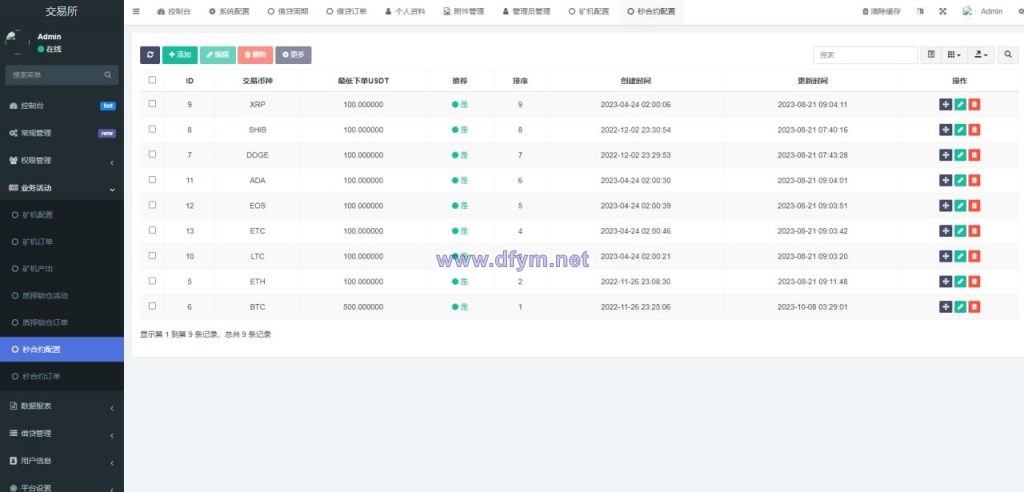Switch to the 矿机配置 tab

[x=589, y=11]
